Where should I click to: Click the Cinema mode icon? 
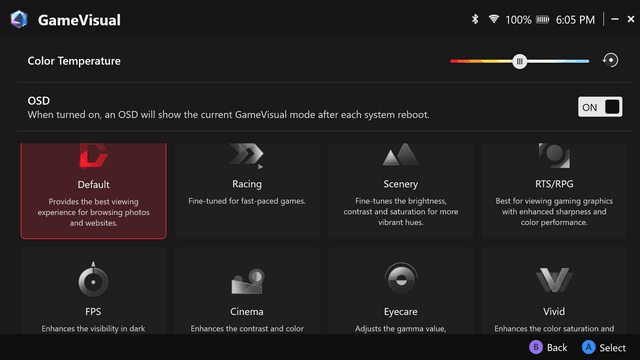[x=247, y=281]
